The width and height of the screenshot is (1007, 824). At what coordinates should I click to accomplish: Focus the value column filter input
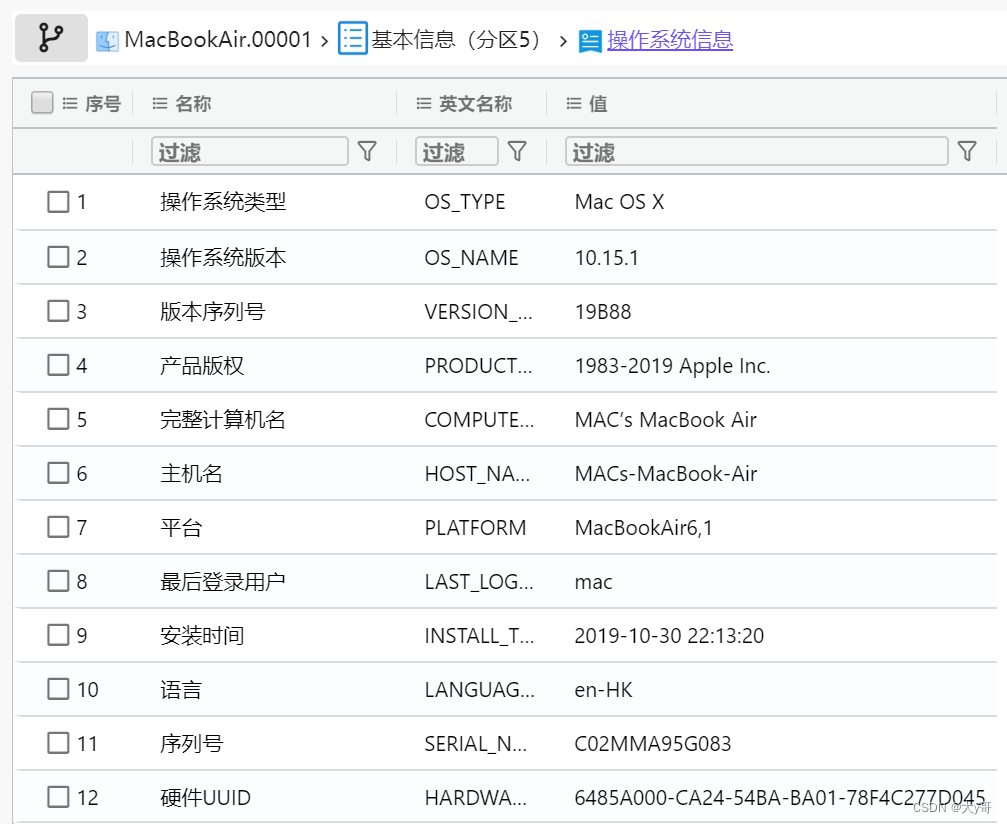click(757, 152)
